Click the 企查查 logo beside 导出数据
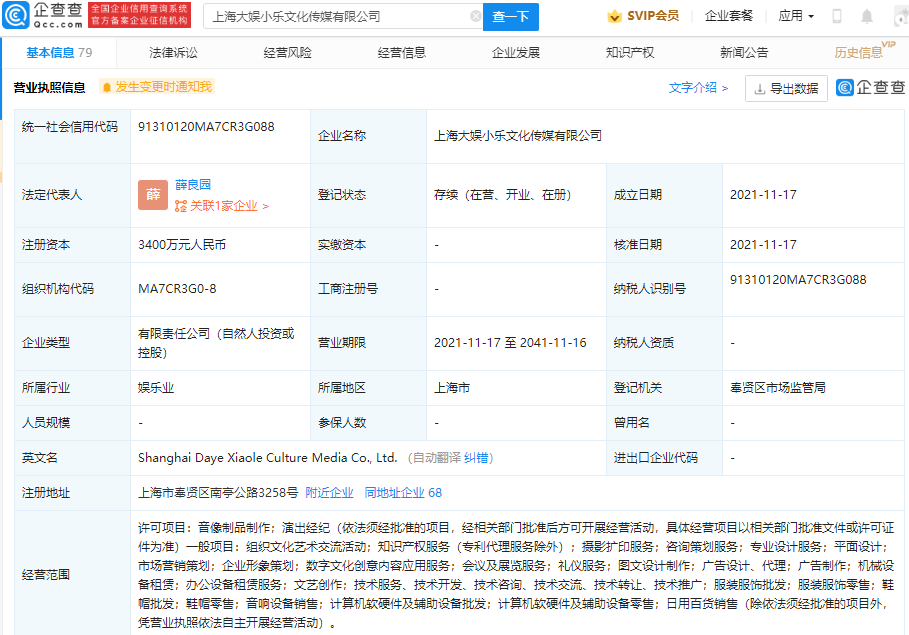 coord(870,88)
